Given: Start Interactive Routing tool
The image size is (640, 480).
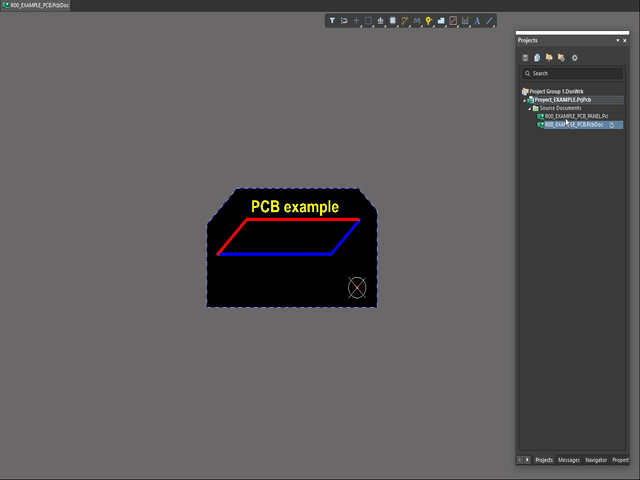Looking at the screenshot, I should (404, 21).
